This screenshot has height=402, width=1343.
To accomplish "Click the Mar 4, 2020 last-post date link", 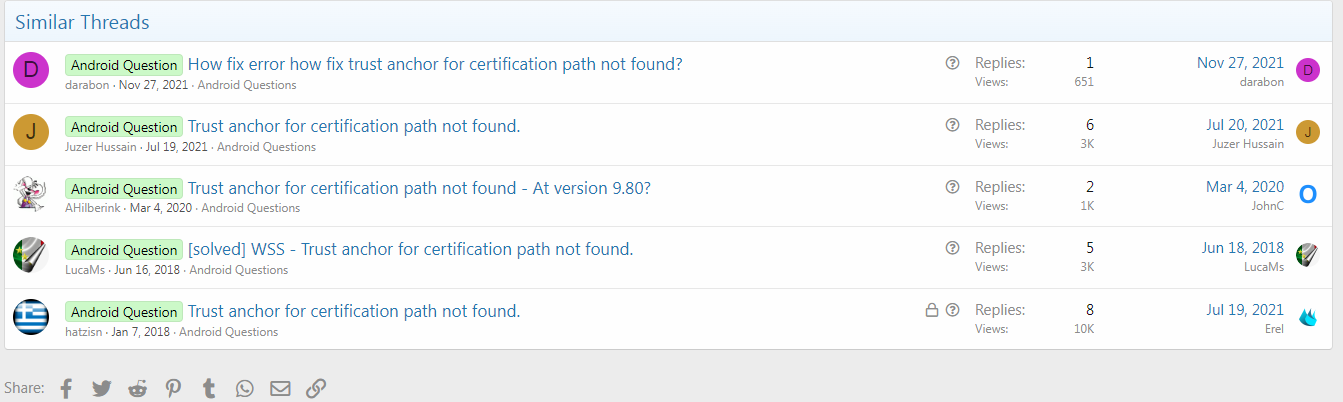I will click(1244, 186).
